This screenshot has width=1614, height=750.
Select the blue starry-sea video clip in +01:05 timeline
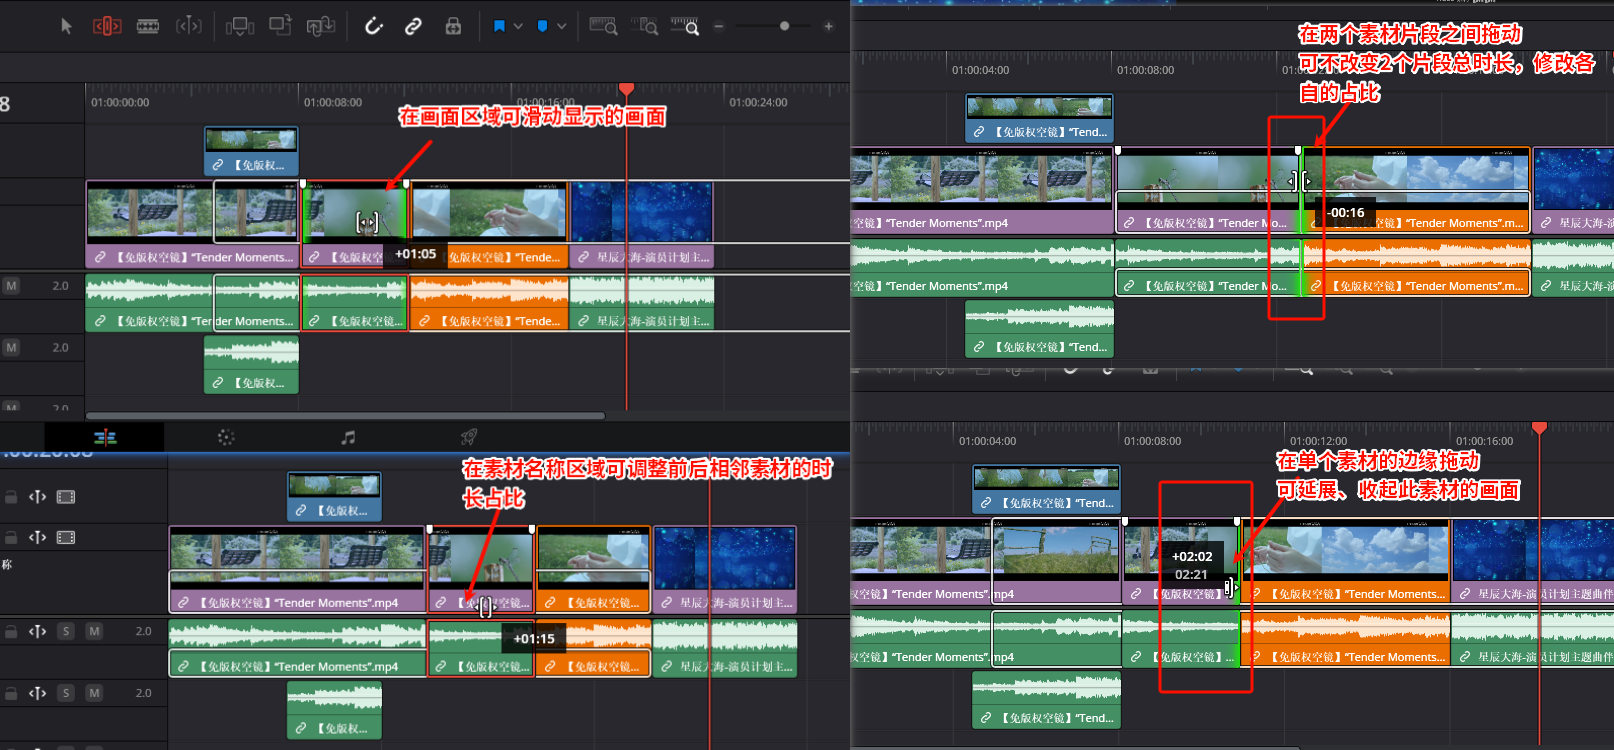[x=642, y=224]
